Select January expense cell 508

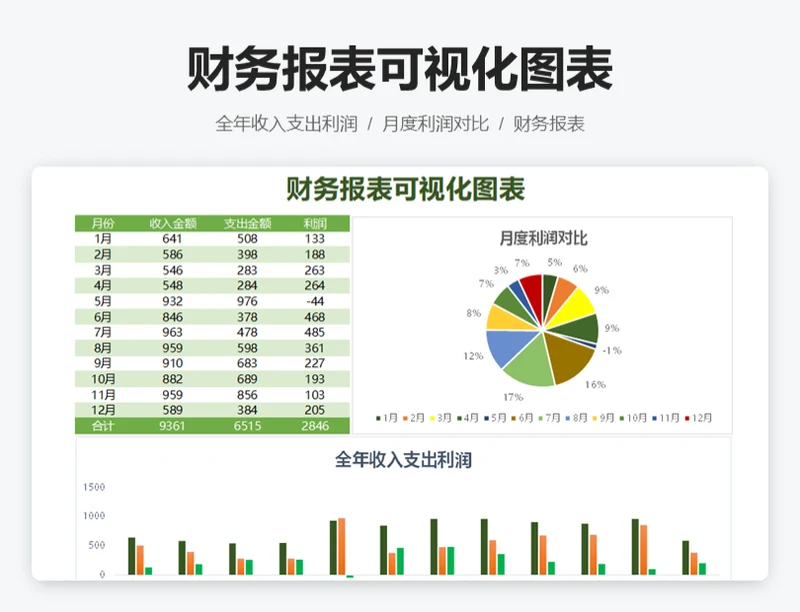click(247, 239)
